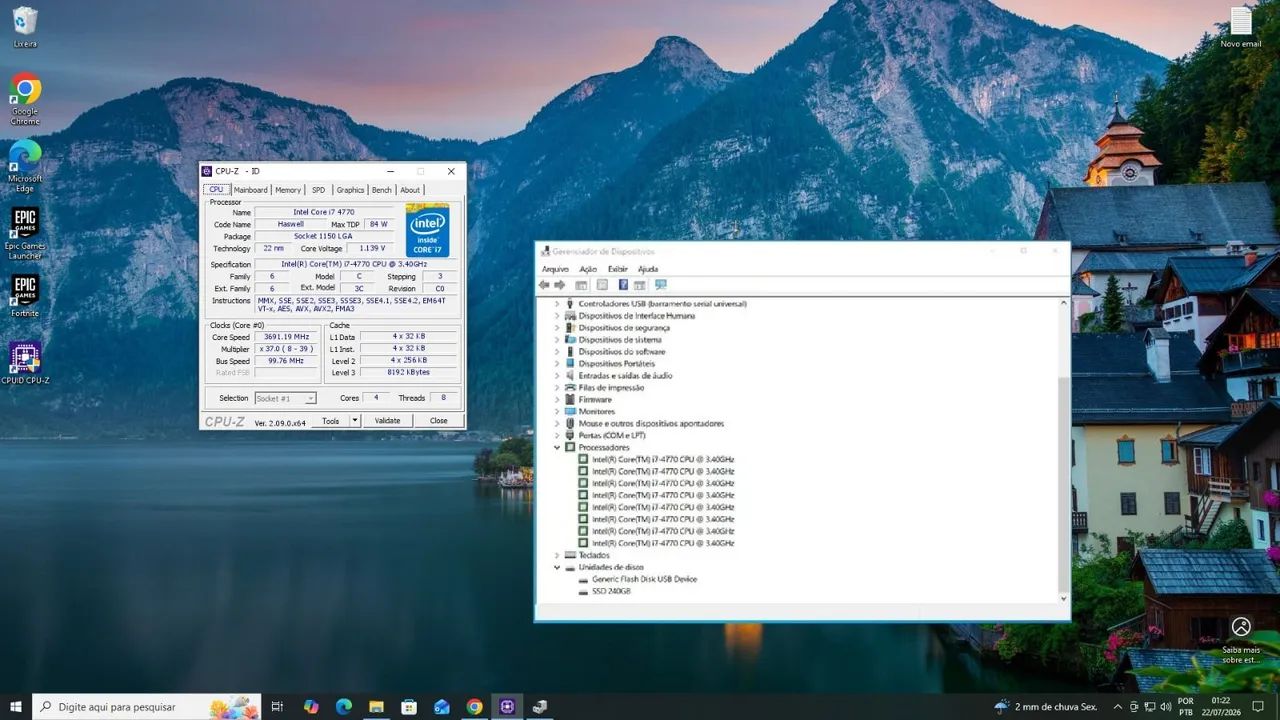
Task: Select SSD 240GB disk entry
Action: (x=611, y=591)
